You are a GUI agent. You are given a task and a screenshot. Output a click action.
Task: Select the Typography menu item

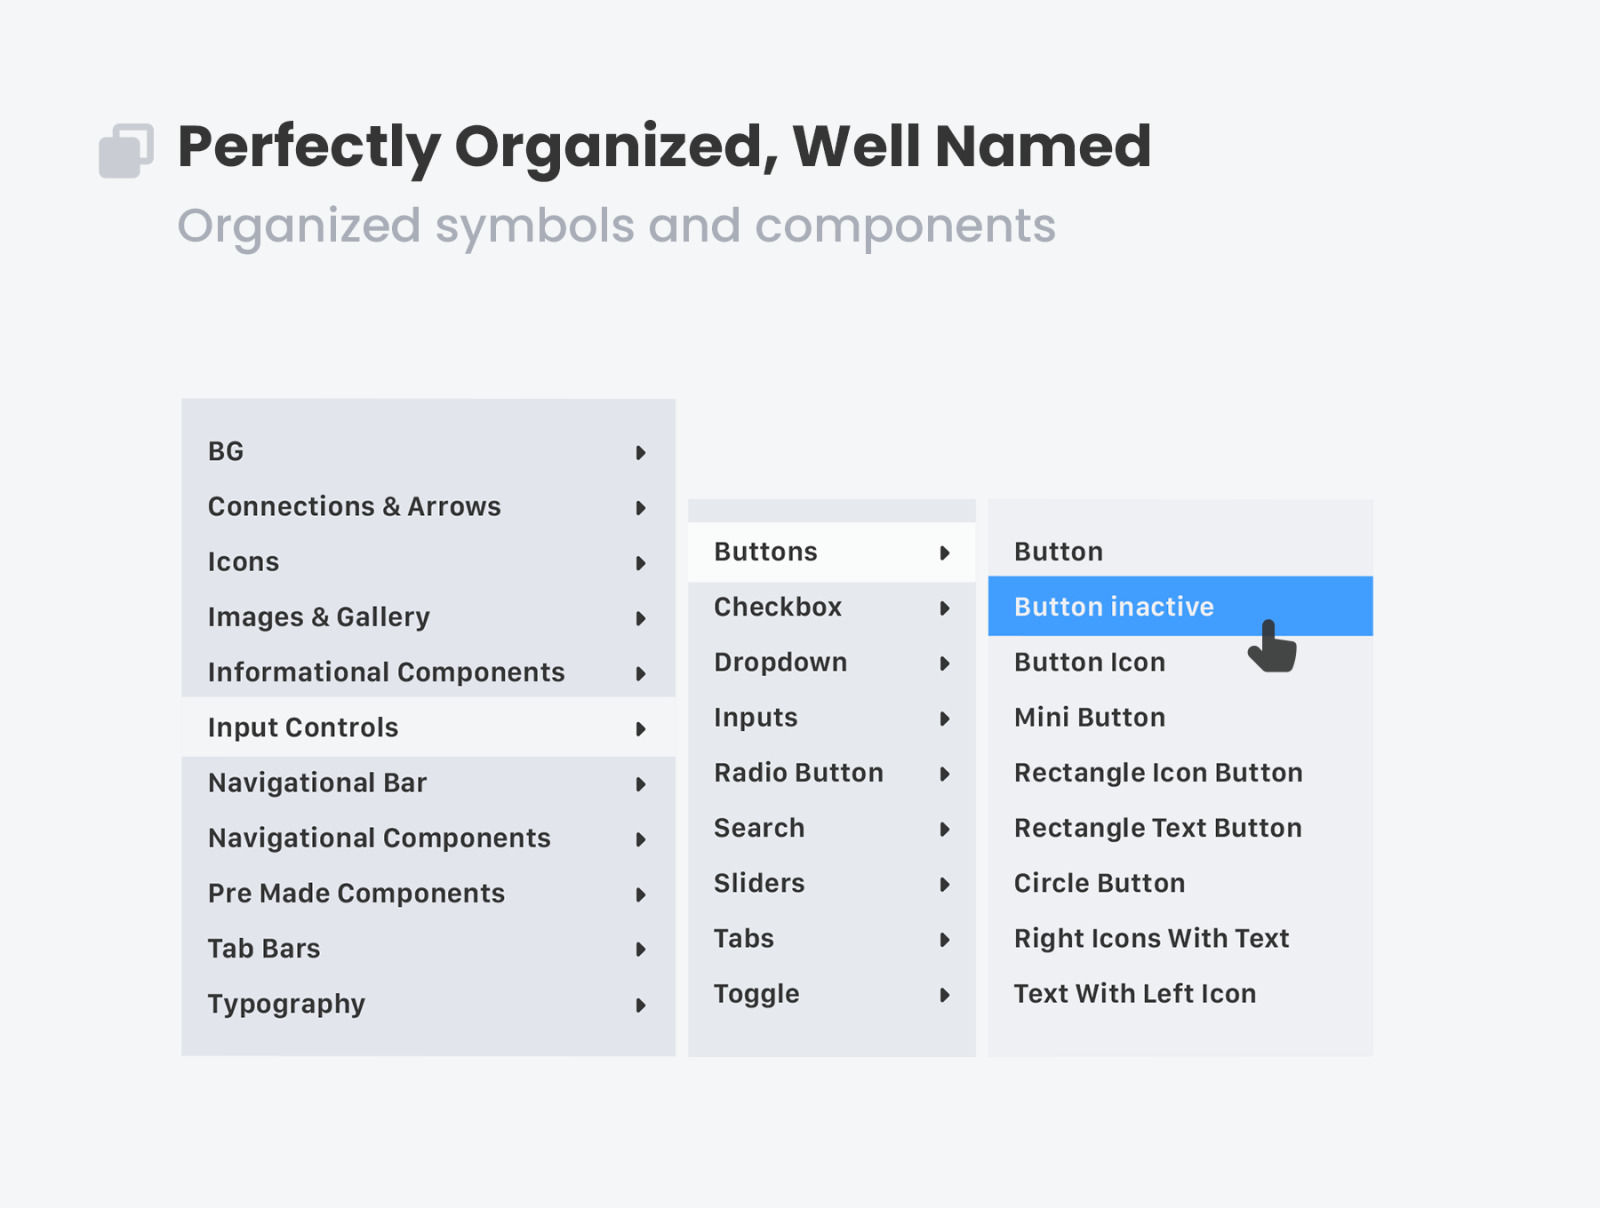coord(286,1004)
